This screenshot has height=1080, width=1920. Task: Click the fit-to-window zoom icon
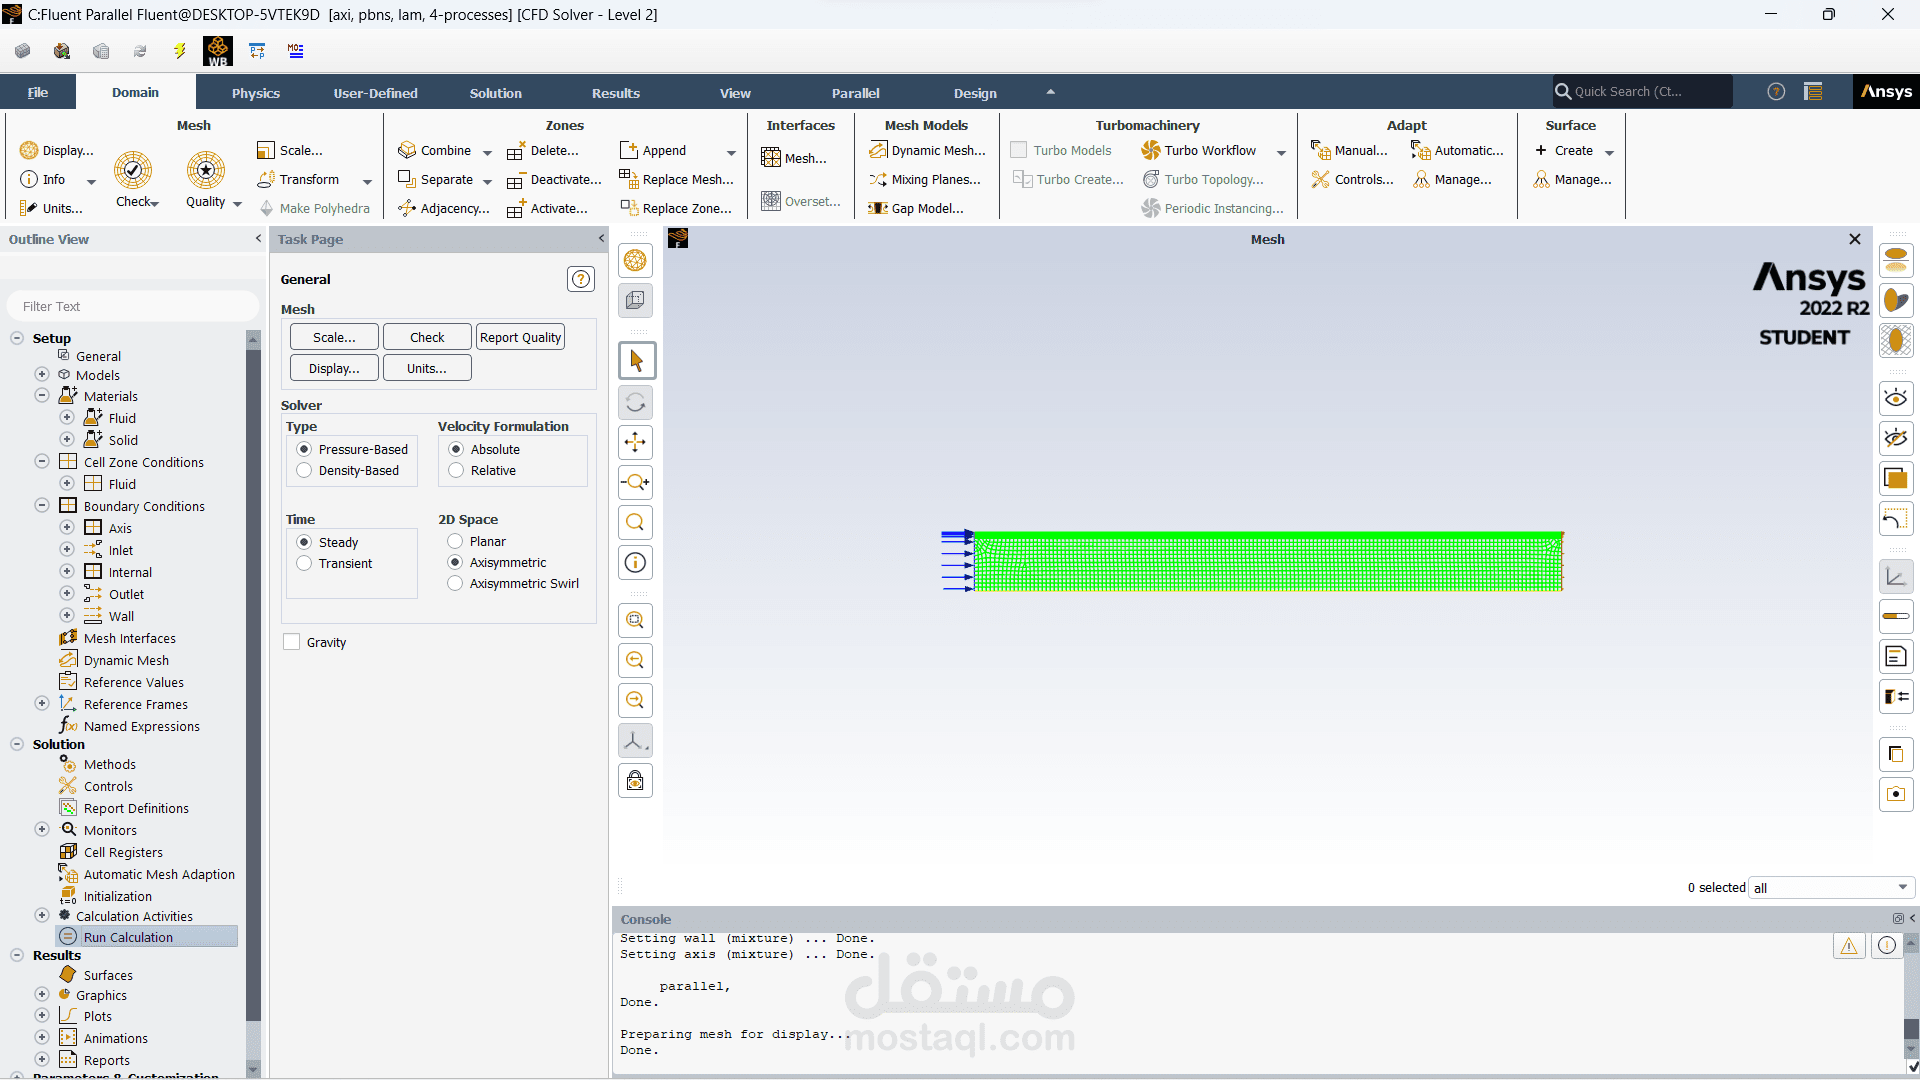point(635,620)
